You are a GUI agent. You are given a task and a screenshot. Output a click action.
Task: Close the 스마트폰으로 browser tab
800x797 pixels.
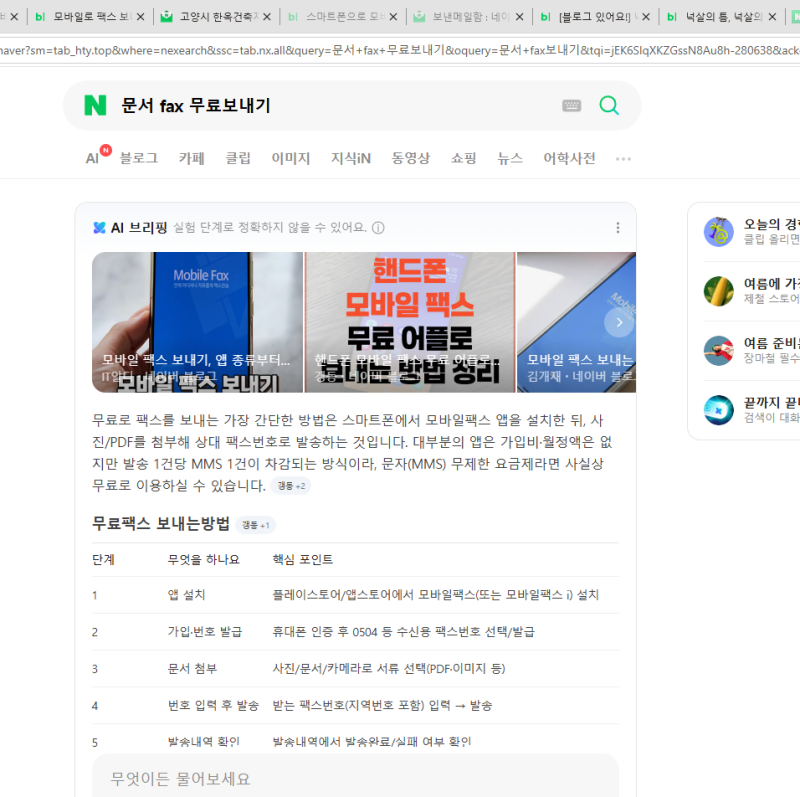[393, 17]
